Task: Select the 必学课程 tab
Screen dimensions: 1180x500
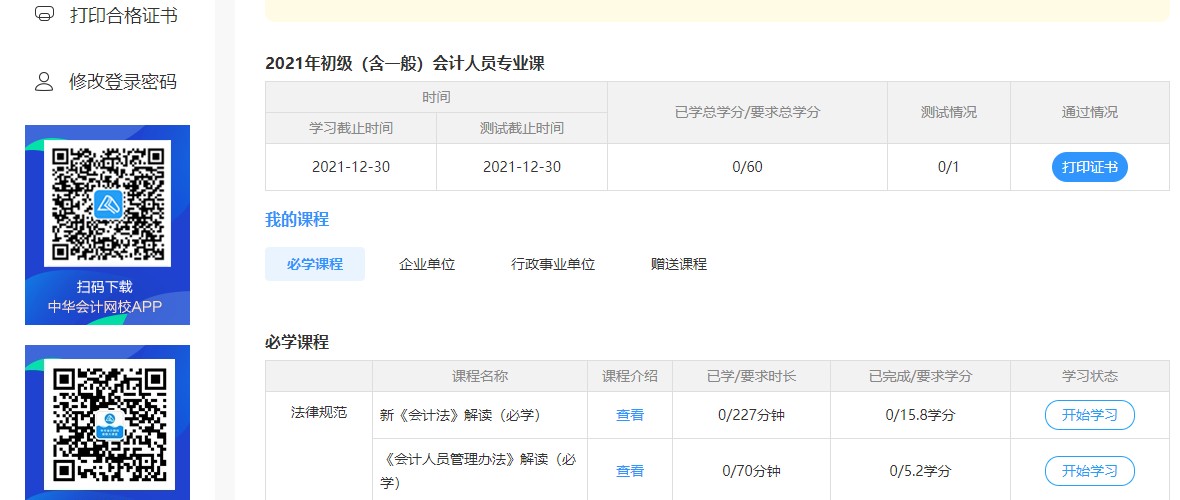Action: click(x=315, y=264)
